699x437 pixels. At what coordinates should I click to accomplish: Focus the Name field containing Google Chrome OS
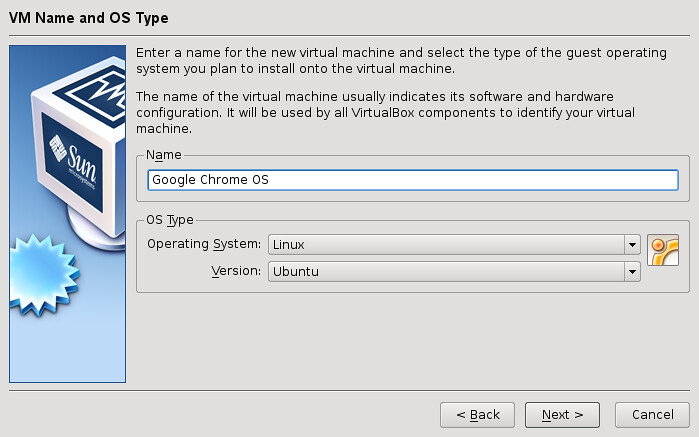[x=413, y=180]
